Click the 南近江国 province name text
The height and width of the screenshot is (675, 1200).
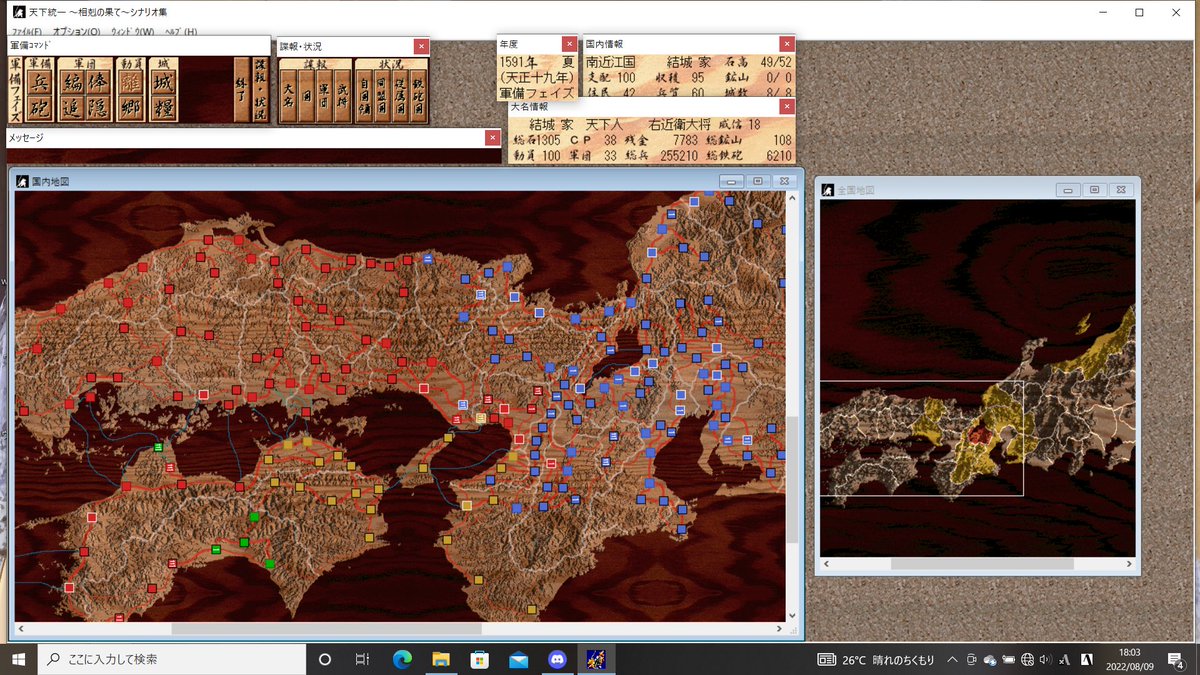[x=611, y=62]
